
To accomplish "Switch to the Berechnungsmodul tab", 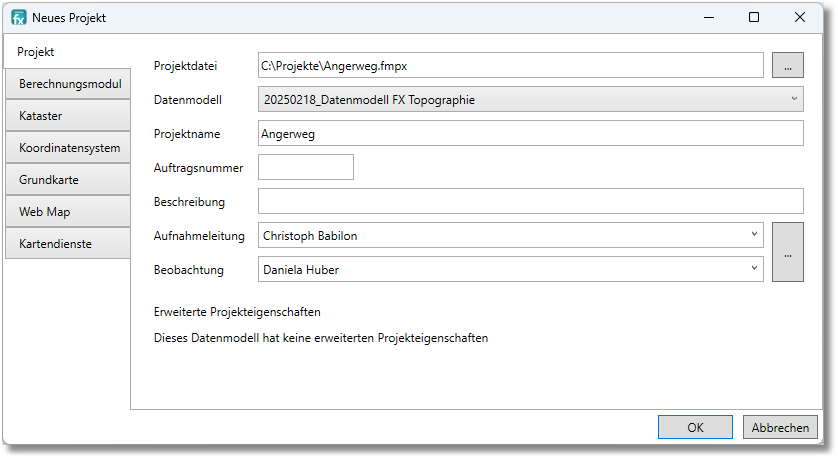I will (x=69, y=85).
